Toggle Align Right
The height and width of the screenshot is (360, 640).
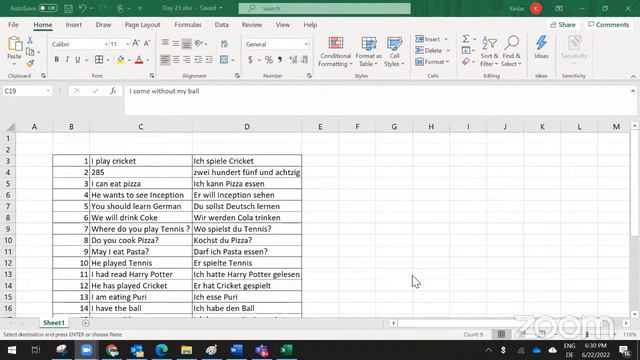(187, 60)
